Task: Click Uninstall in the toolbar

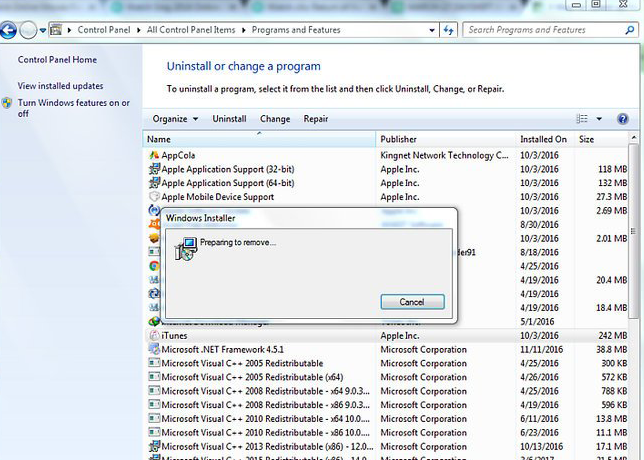Action: coord(229,119)
